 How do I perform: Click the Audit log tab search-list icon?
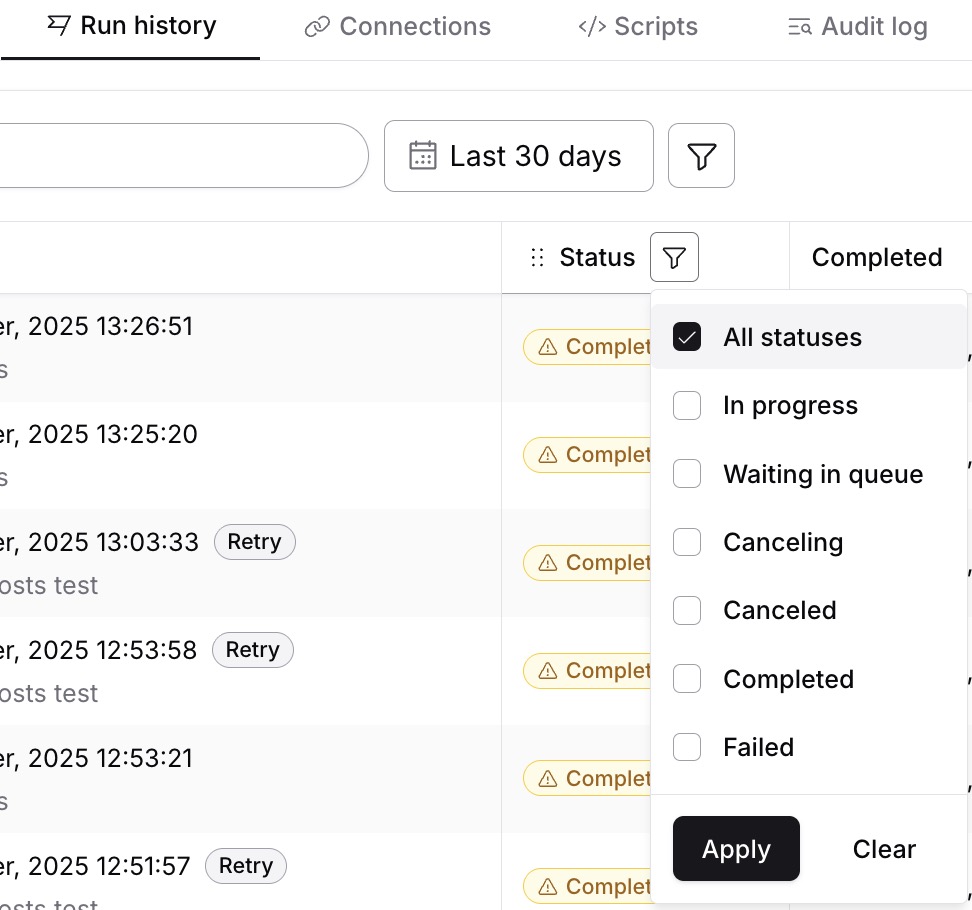point(800,27)
